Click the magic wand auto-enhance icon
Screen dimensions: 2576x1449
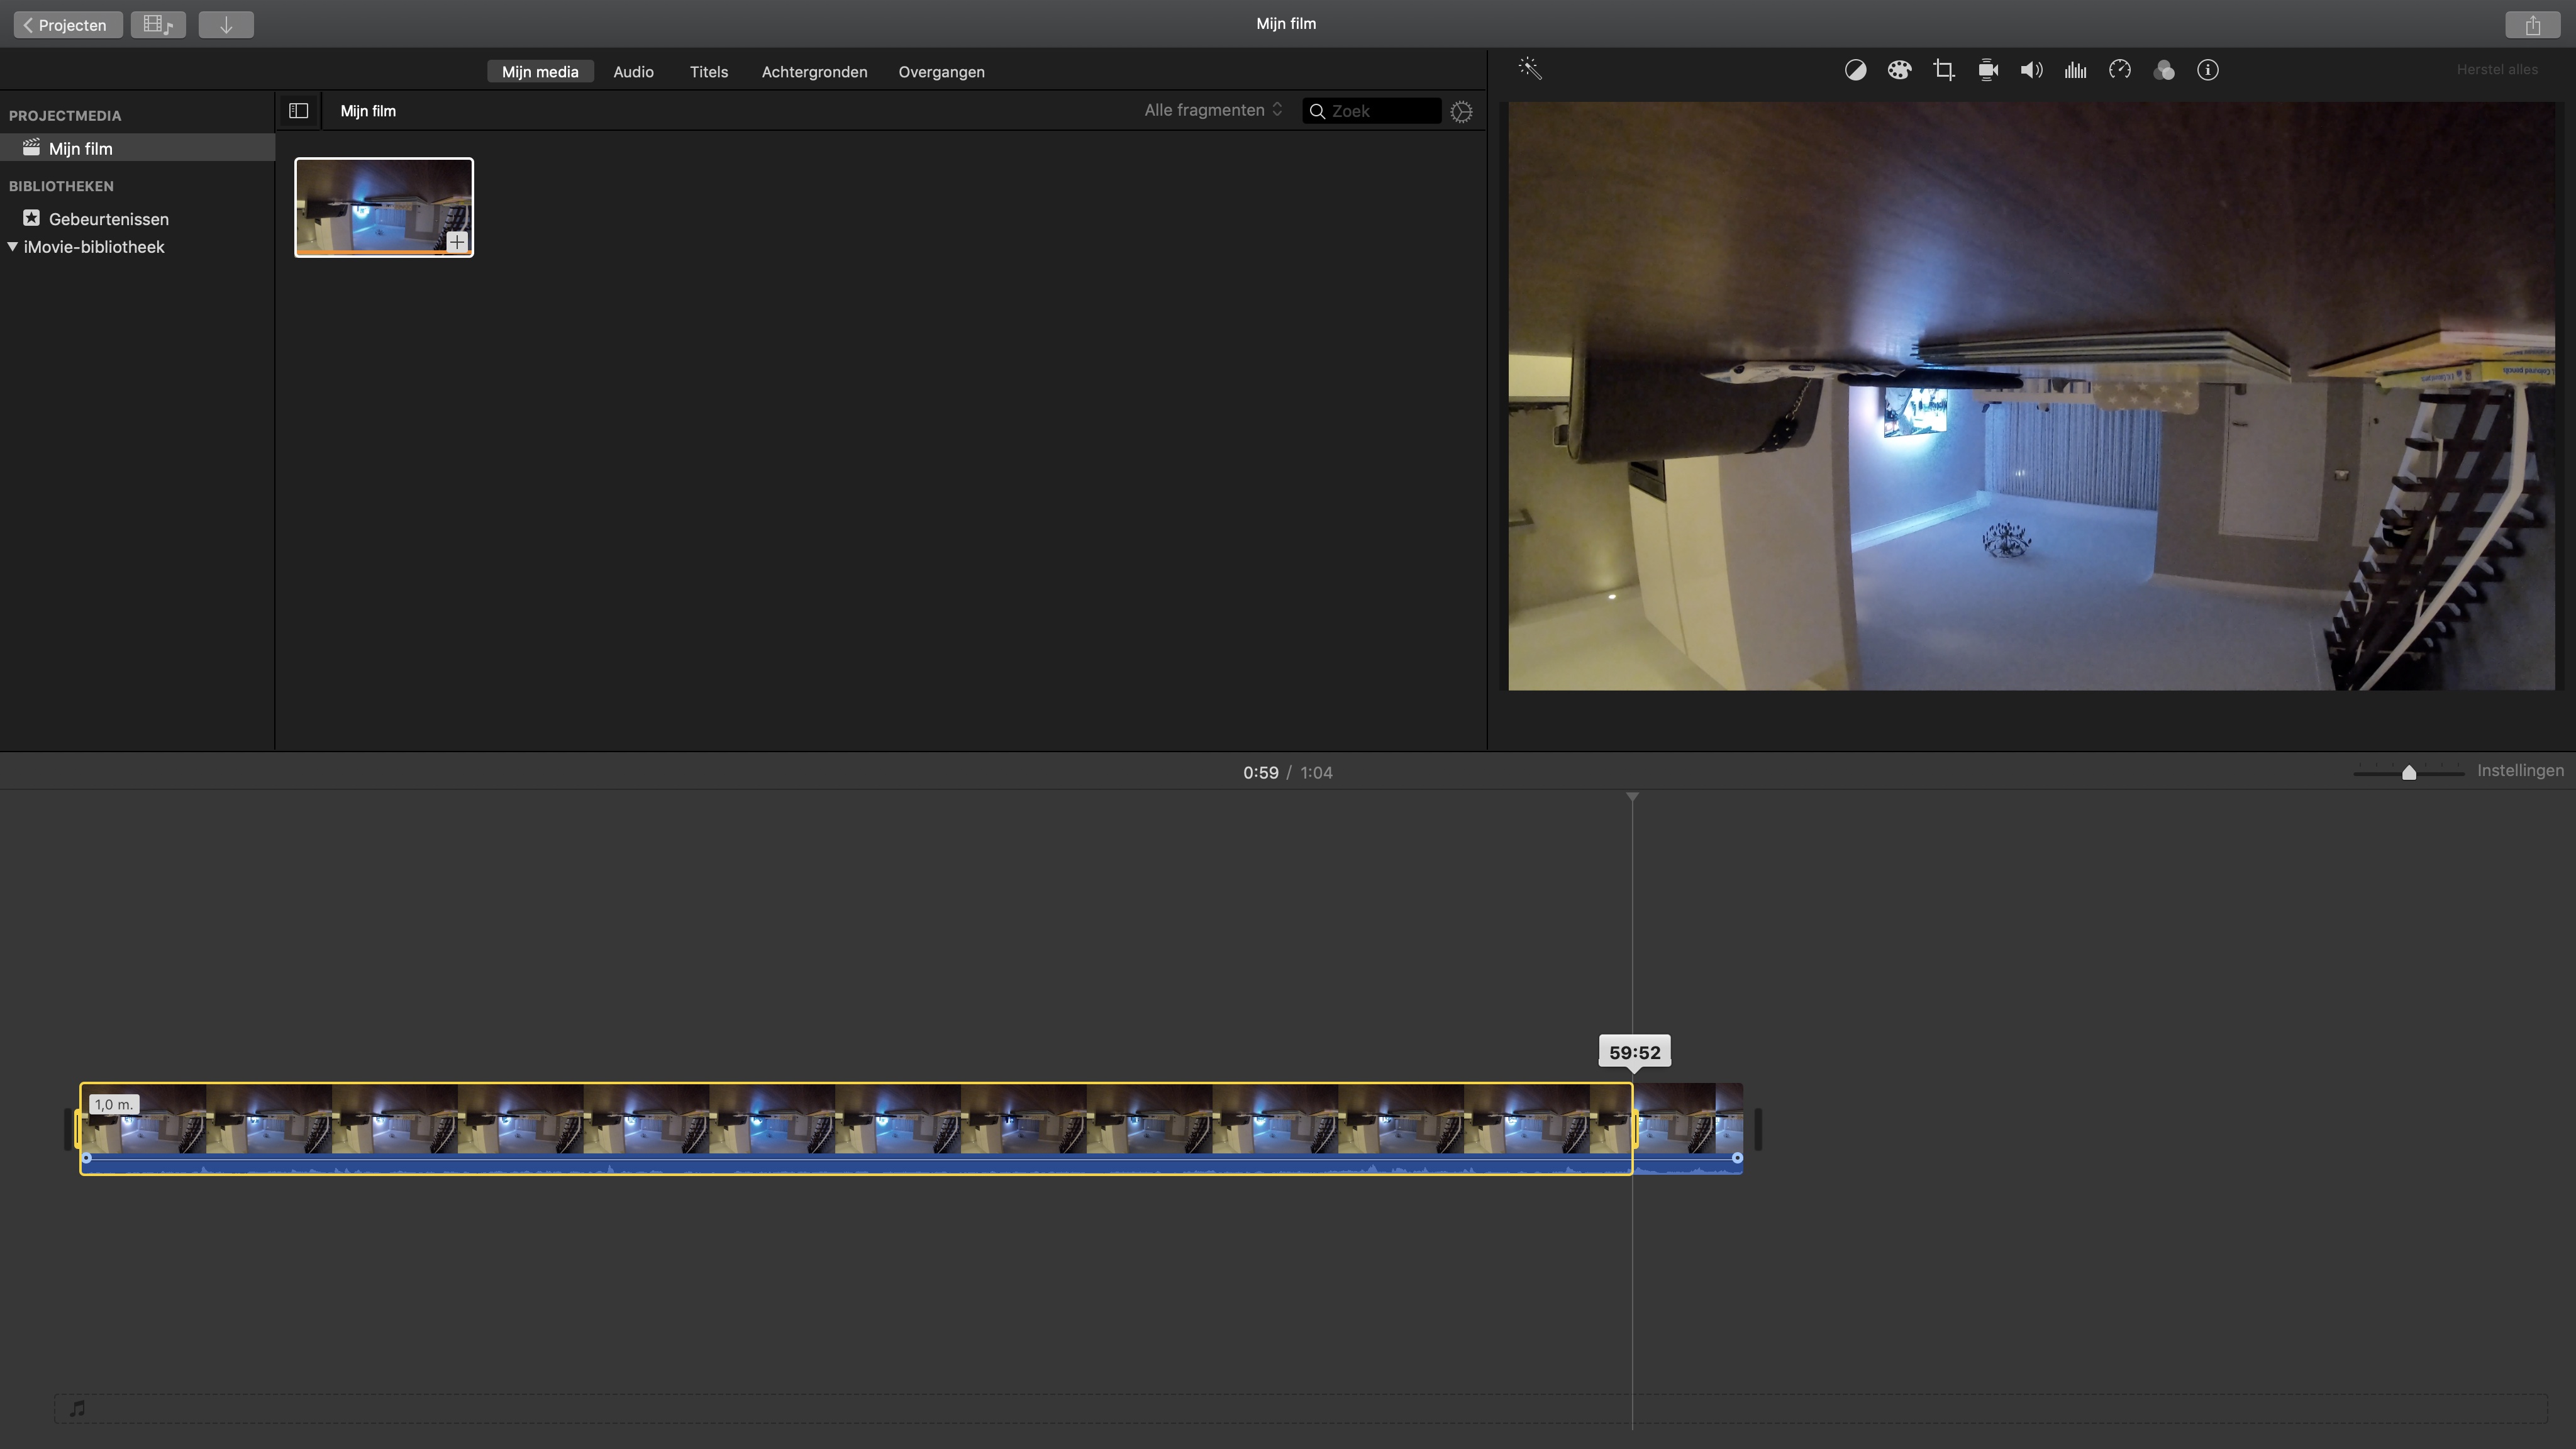[1530, 68]
